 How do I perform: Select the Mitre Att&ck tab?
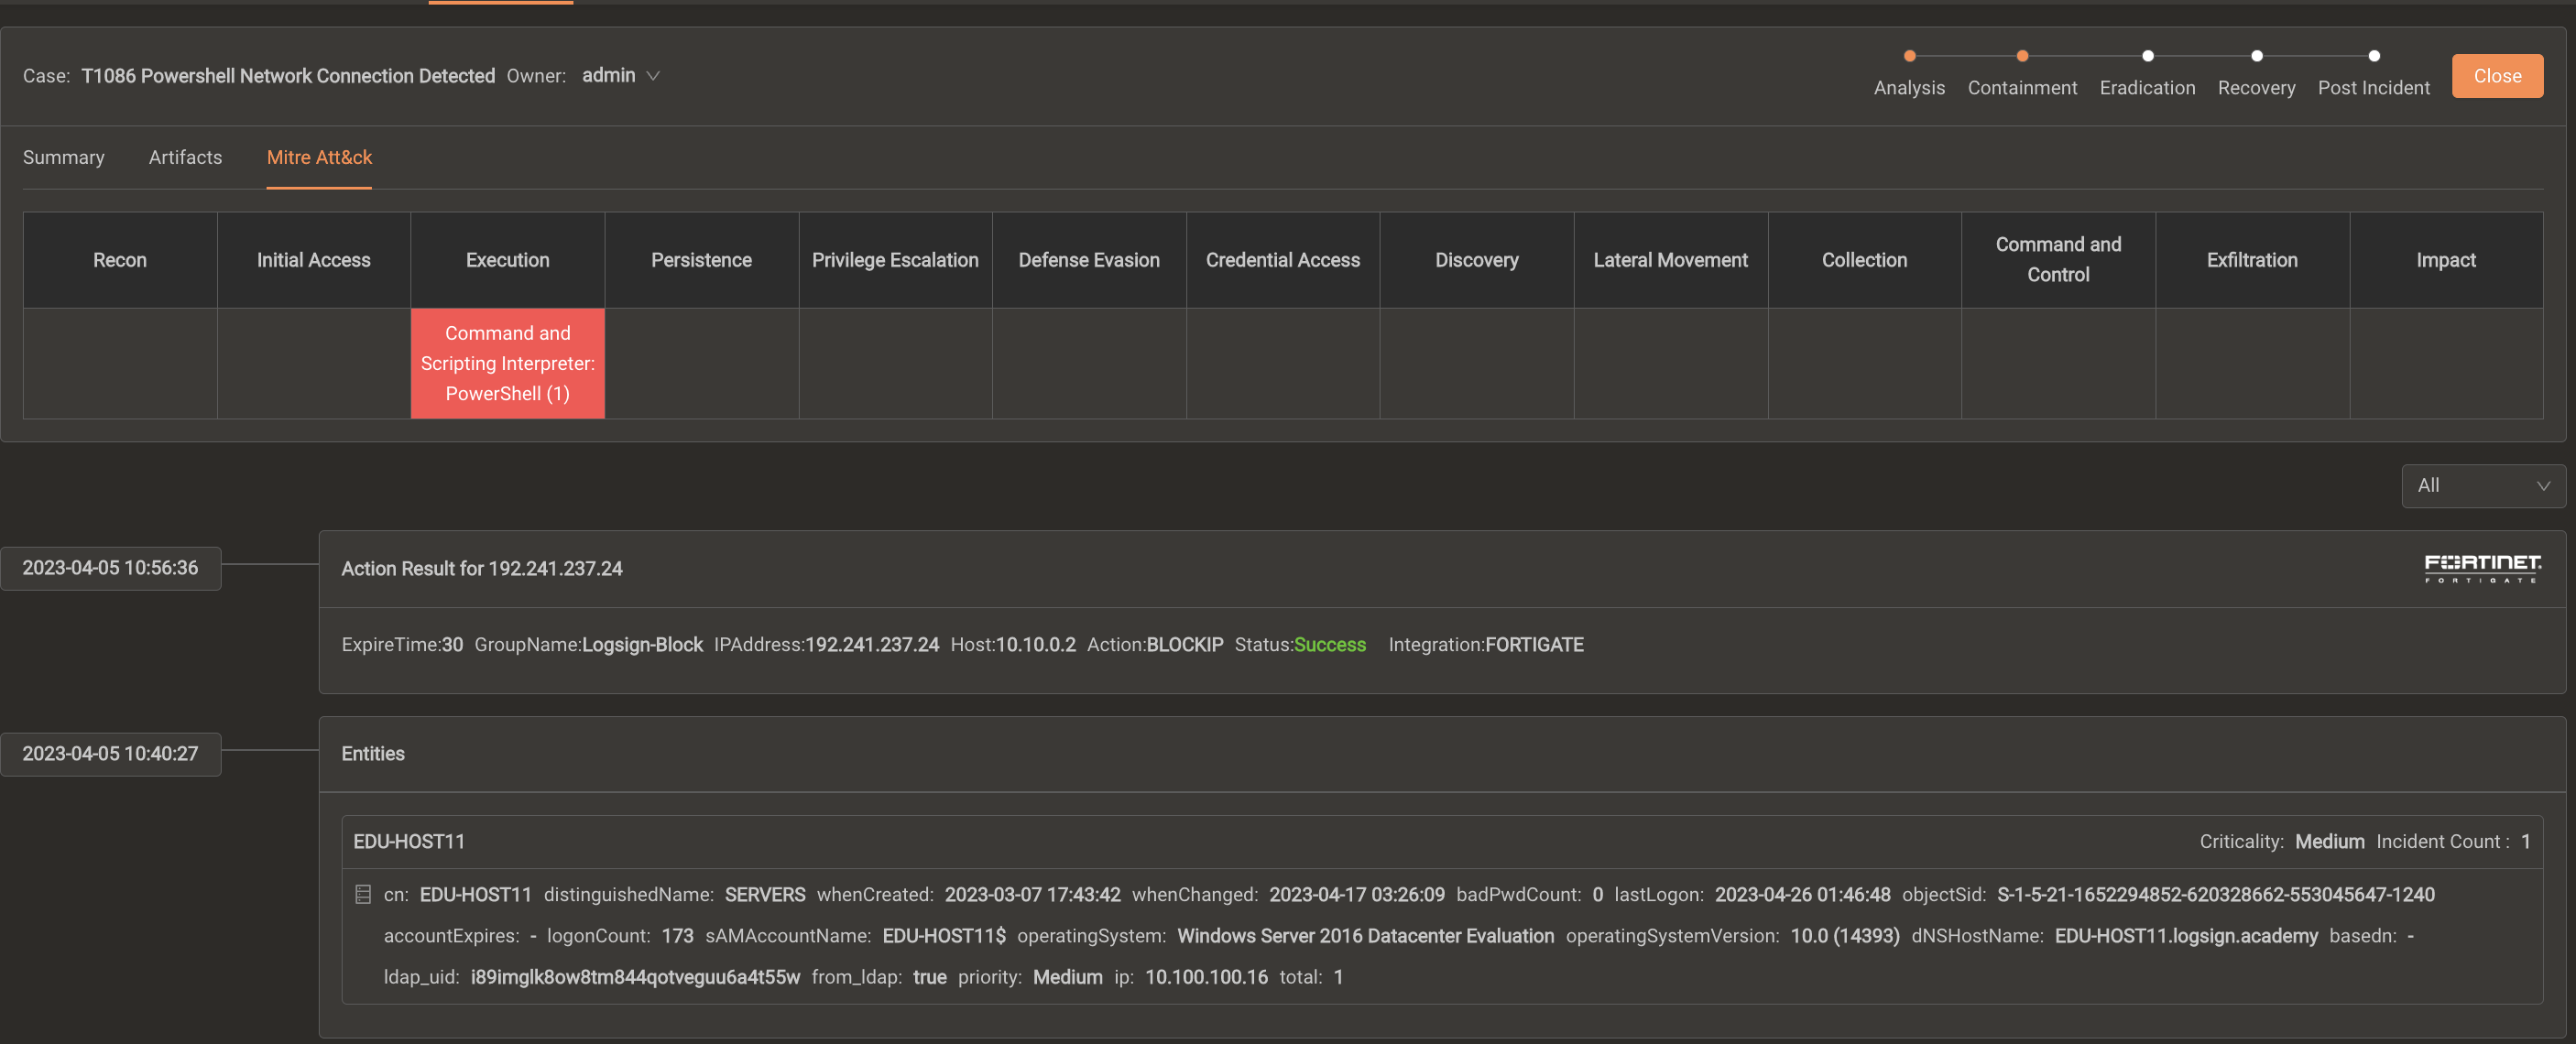[x=319, y=157]
